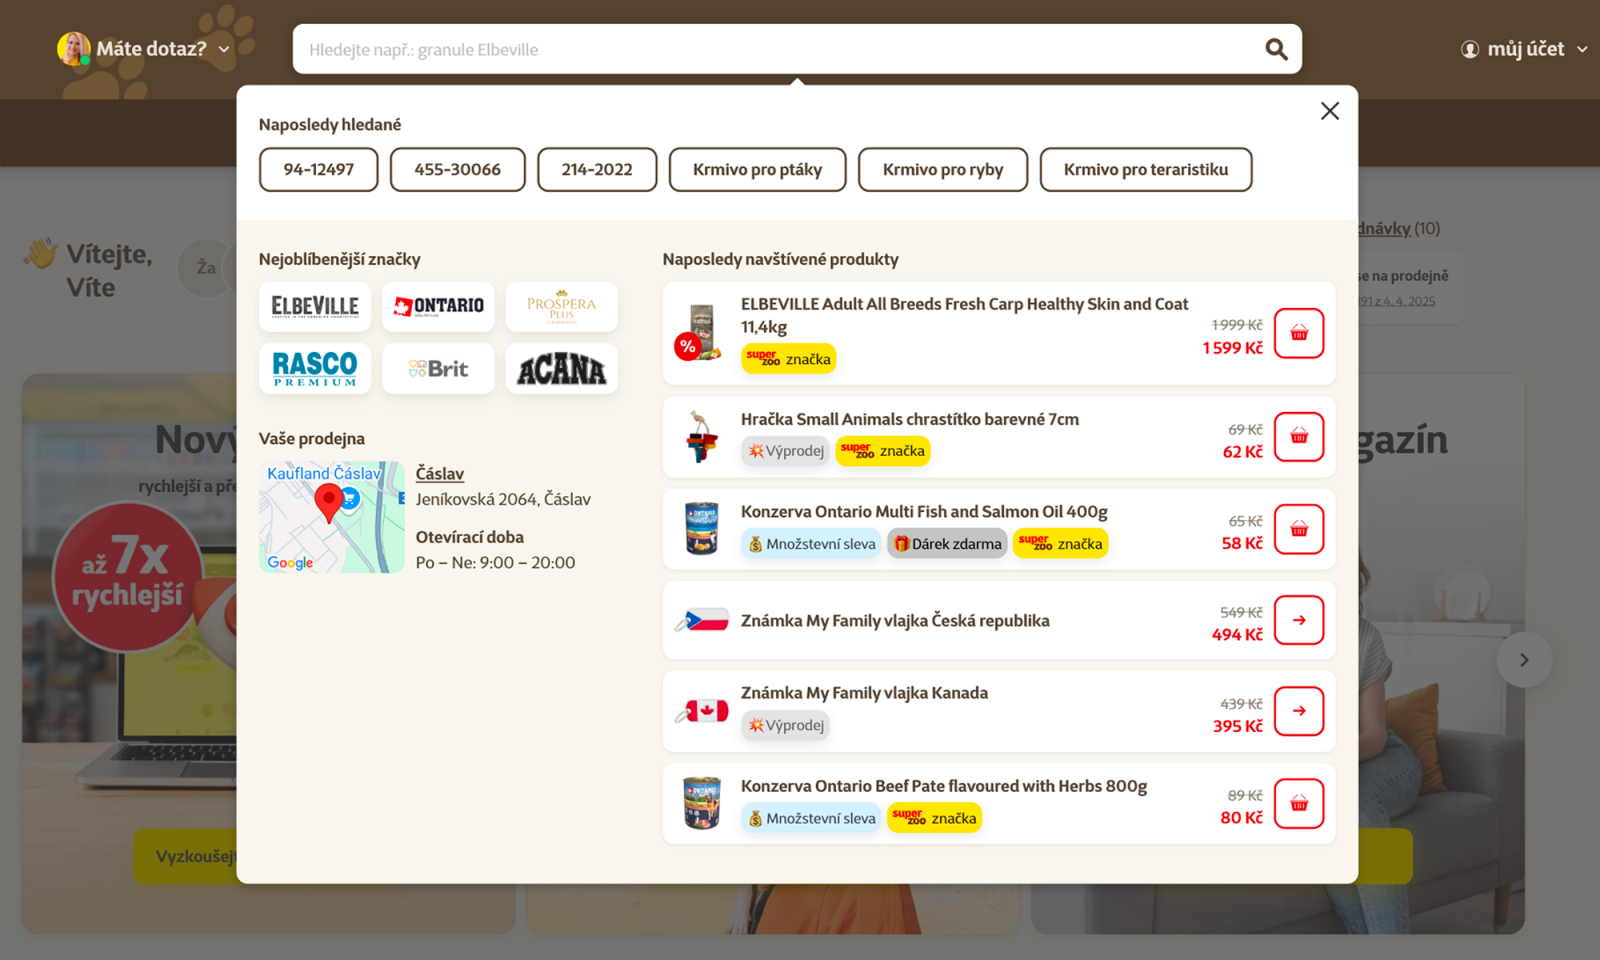Open the Čáslav store link
Image resolution: width=1600 pixels, height=960 pixels.
[x=440, y=474]
